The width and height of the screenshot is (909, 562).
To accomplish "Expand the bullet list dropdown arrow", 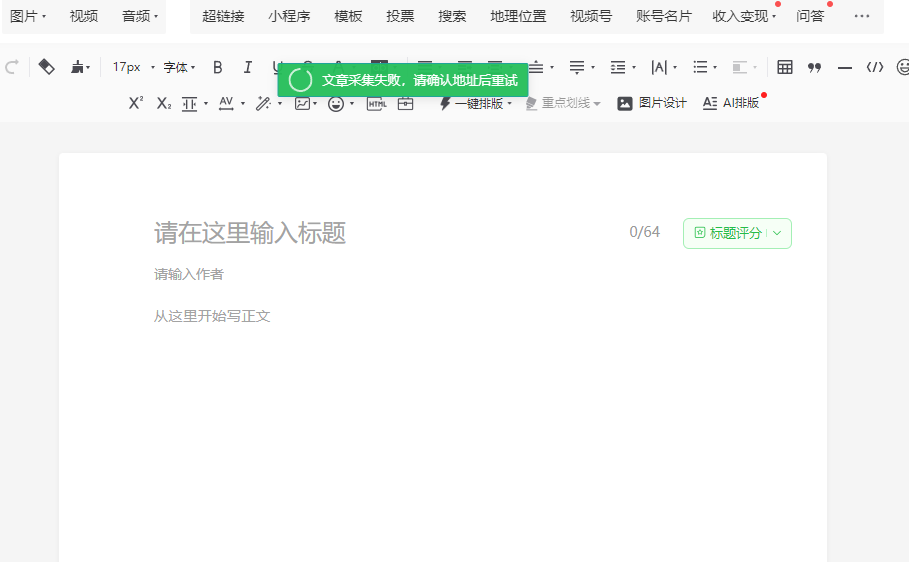I will pyautogui.click(x=715, y=68).
